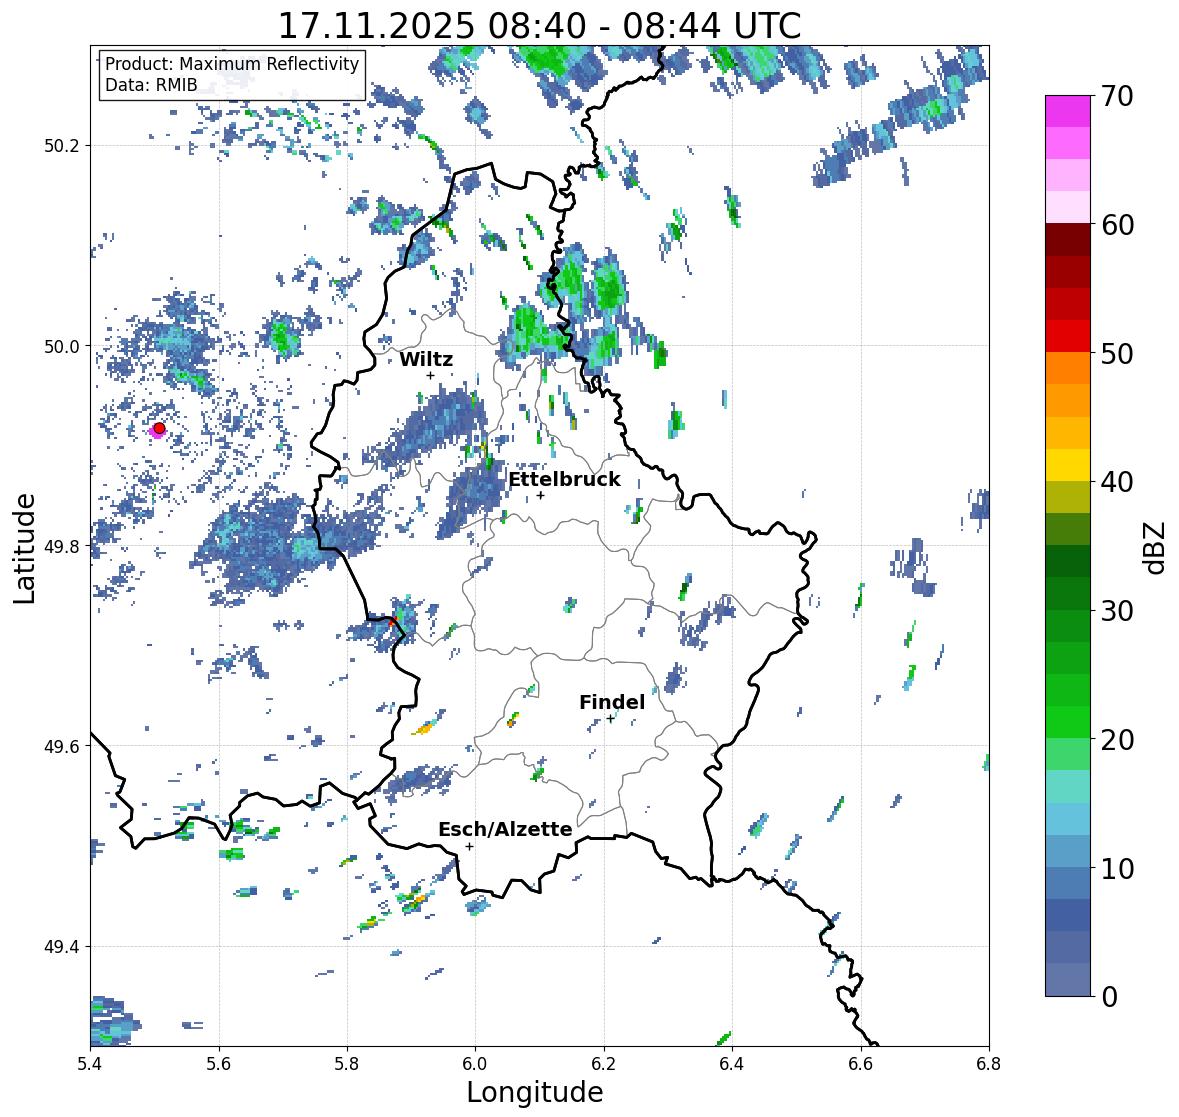Pick the dark red 58 dBZ colorbar band
1179x1117 pixels.
1068,241
